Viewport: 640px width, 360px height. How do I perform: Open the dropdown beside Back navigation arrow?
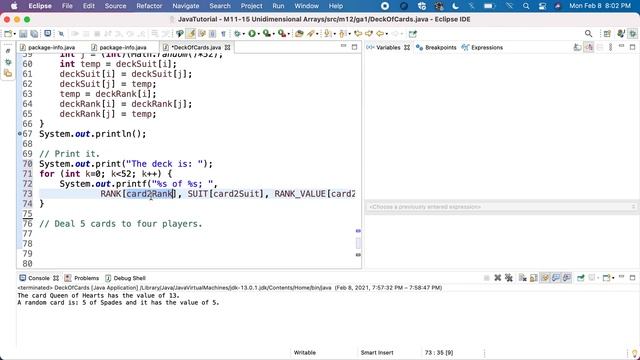click(x=387, y=34)
